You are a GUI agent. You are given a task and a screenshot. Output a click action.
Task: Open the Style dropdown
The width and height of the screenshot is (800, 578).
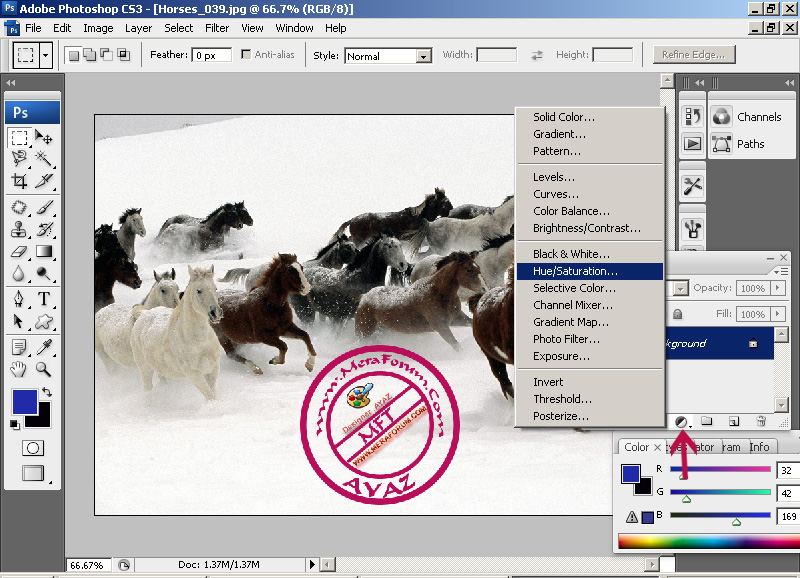tap(424, 56)
